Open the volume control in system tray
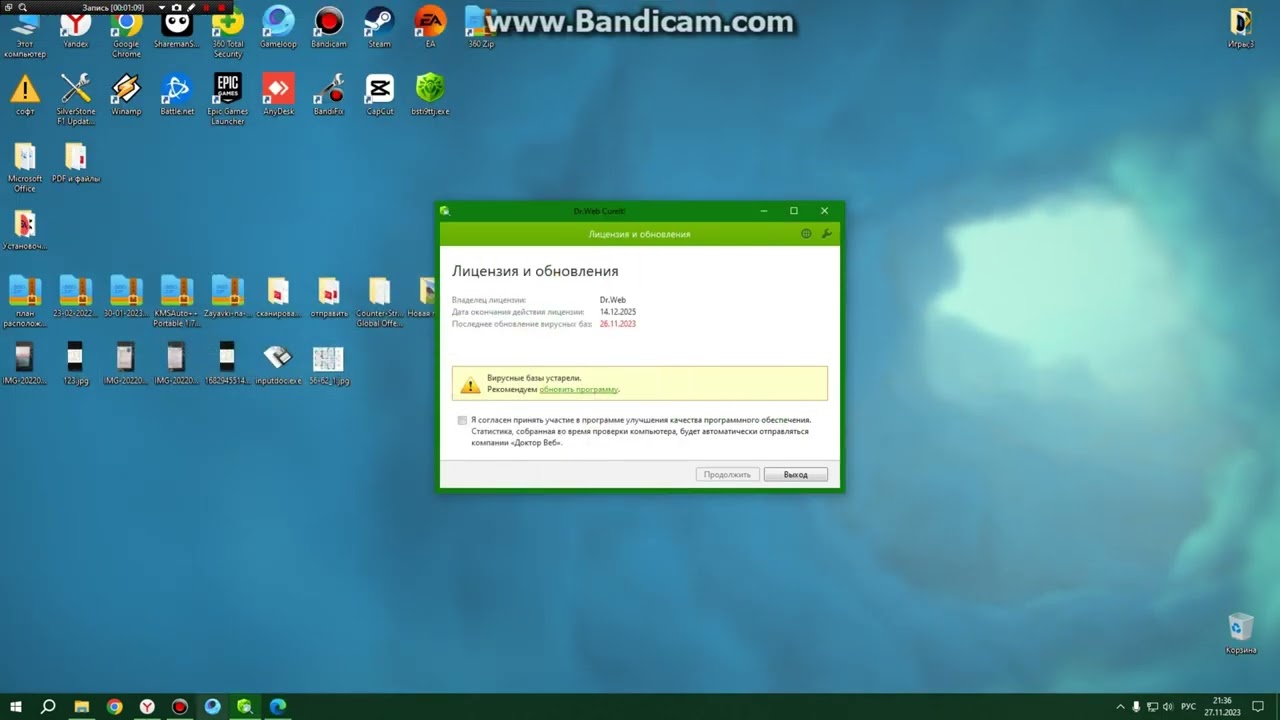This screenshot has width=1280, height=720. (x=1168, y=707)
